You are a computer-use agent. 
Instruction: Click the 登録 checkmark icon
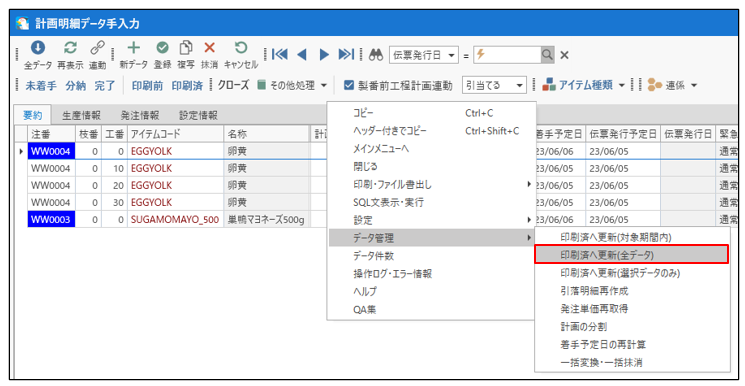click(162, 48)
